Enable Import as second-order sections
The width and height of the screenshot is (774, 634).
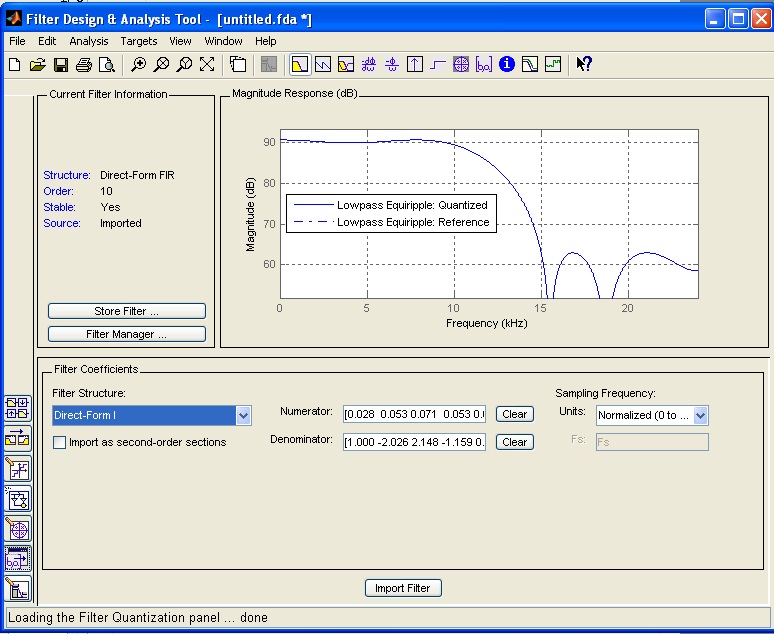[60, 442]
